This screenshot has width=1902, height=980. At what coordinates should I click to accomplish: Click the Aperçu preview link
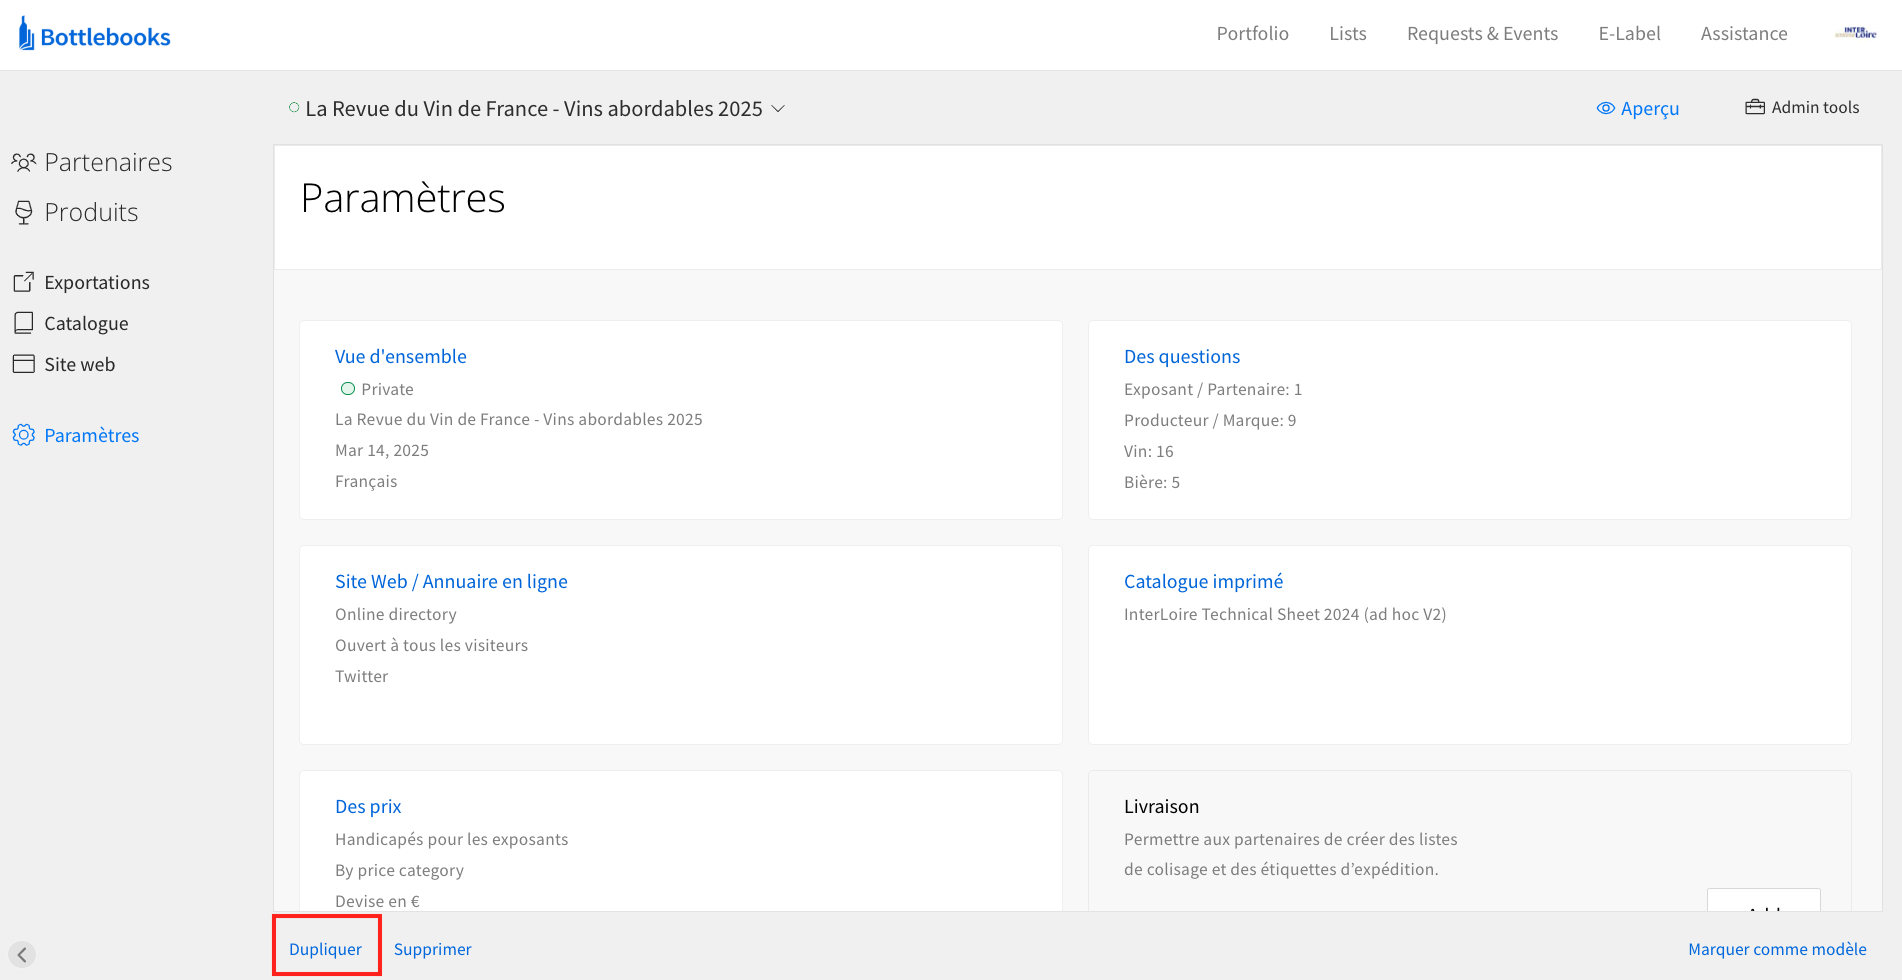pos(1650,108)
